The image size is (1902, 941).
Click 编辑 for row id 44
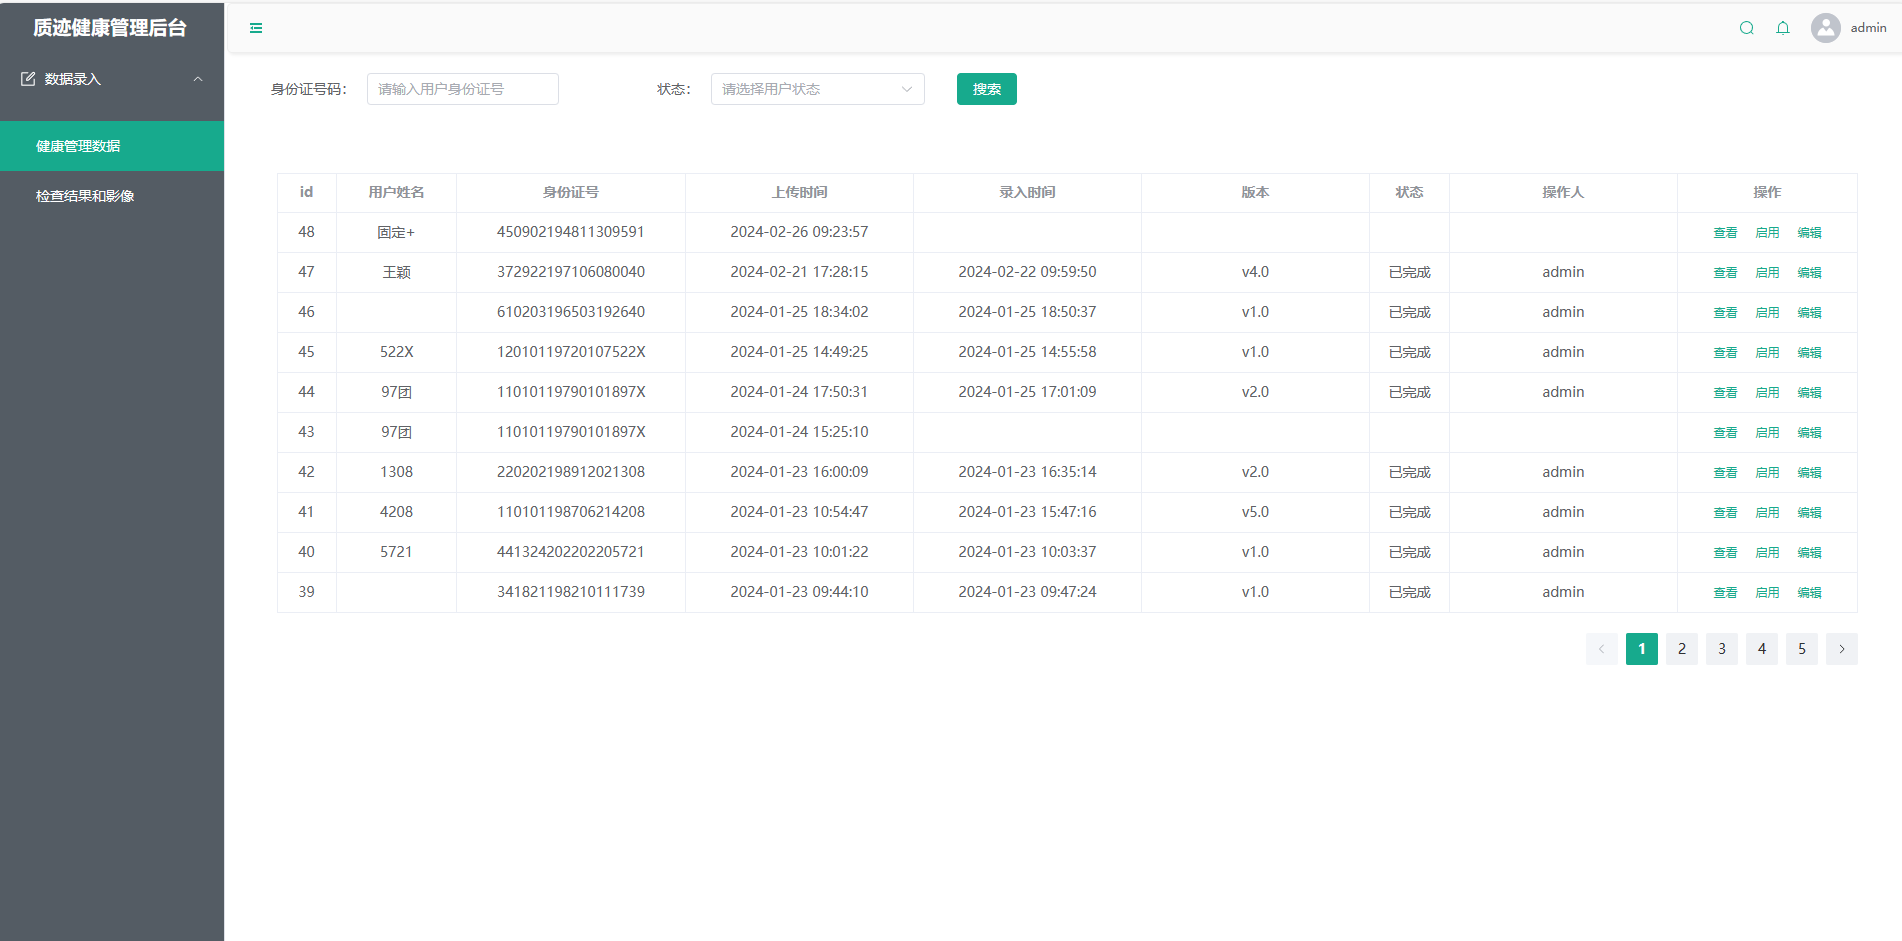coord(1809,393)
